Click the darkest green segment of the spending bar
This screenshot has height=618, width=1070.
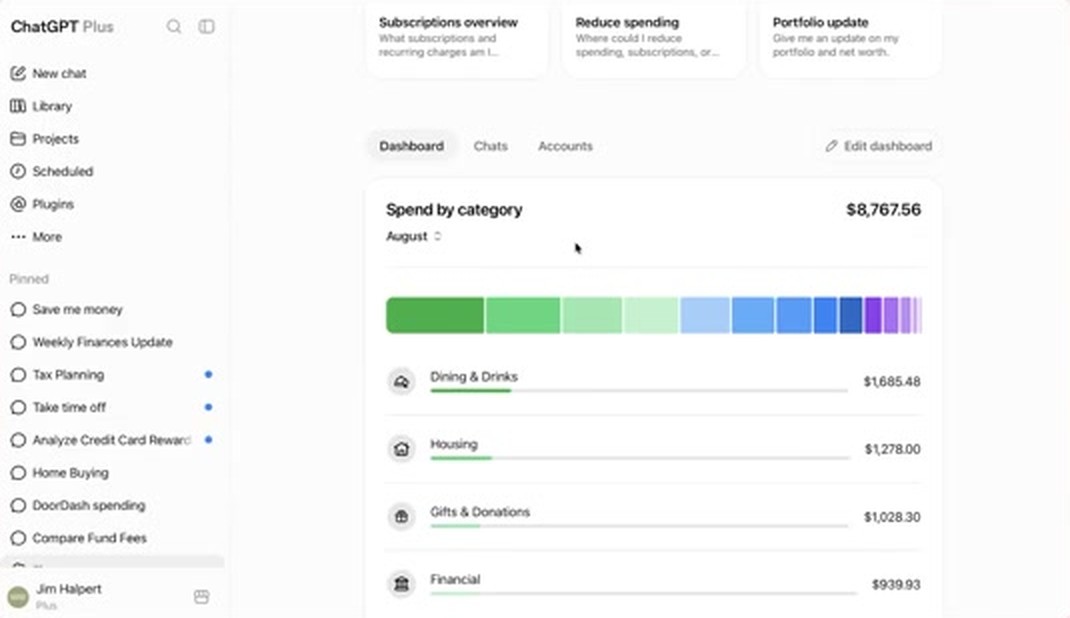pos(435,315)
